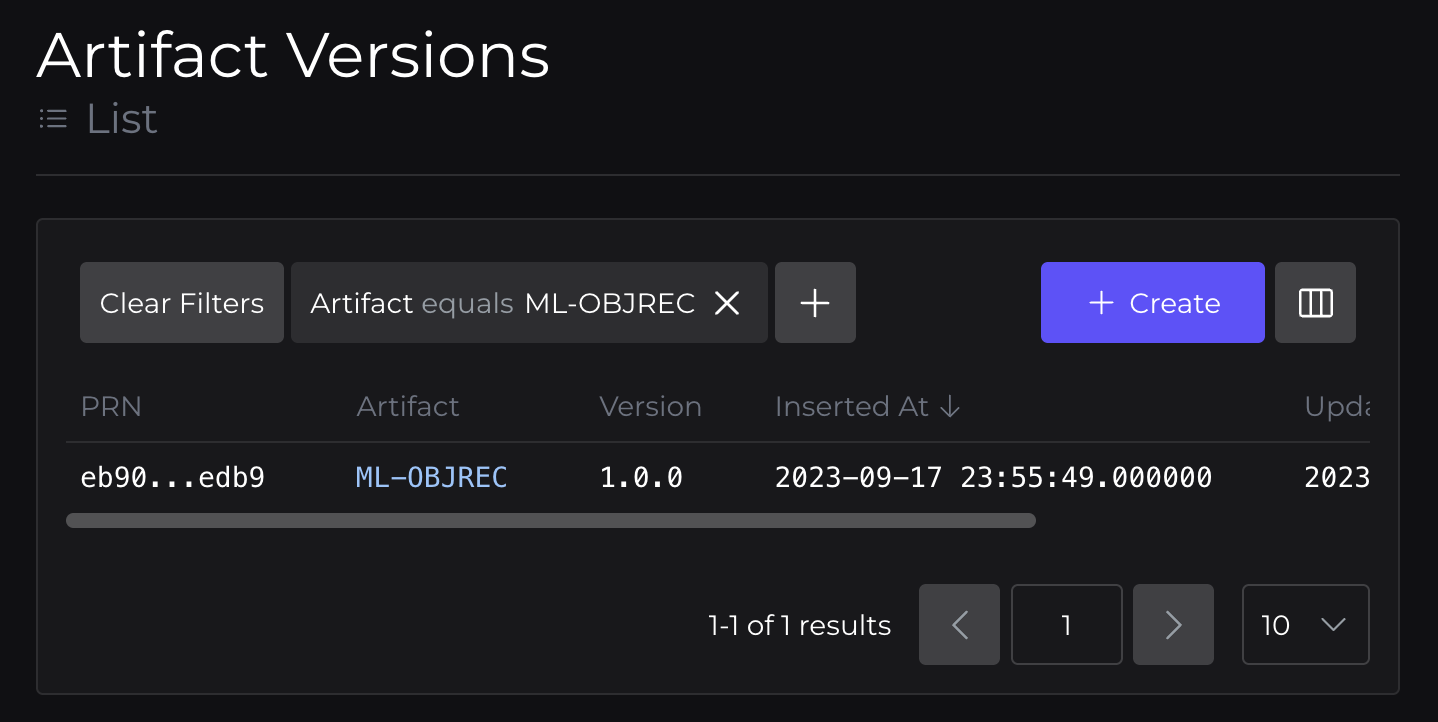Sort by the PRN column header
Viewport: 1438px width, 722px height.
pos(111,407)
